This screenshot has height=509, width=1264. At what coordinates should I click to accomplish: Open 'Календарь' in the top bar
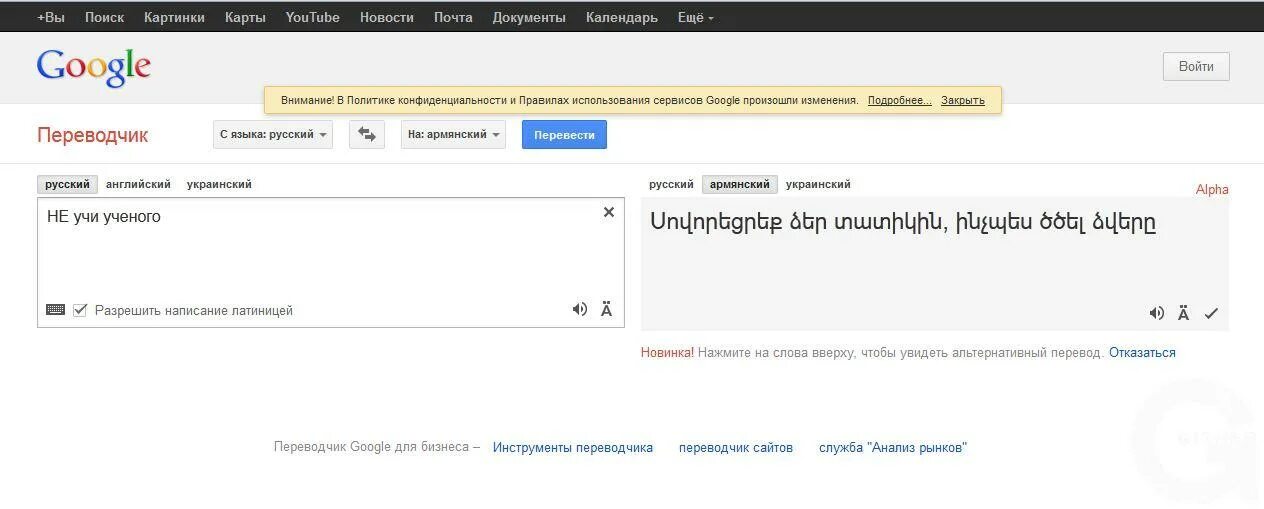click(x=622, y=17)
